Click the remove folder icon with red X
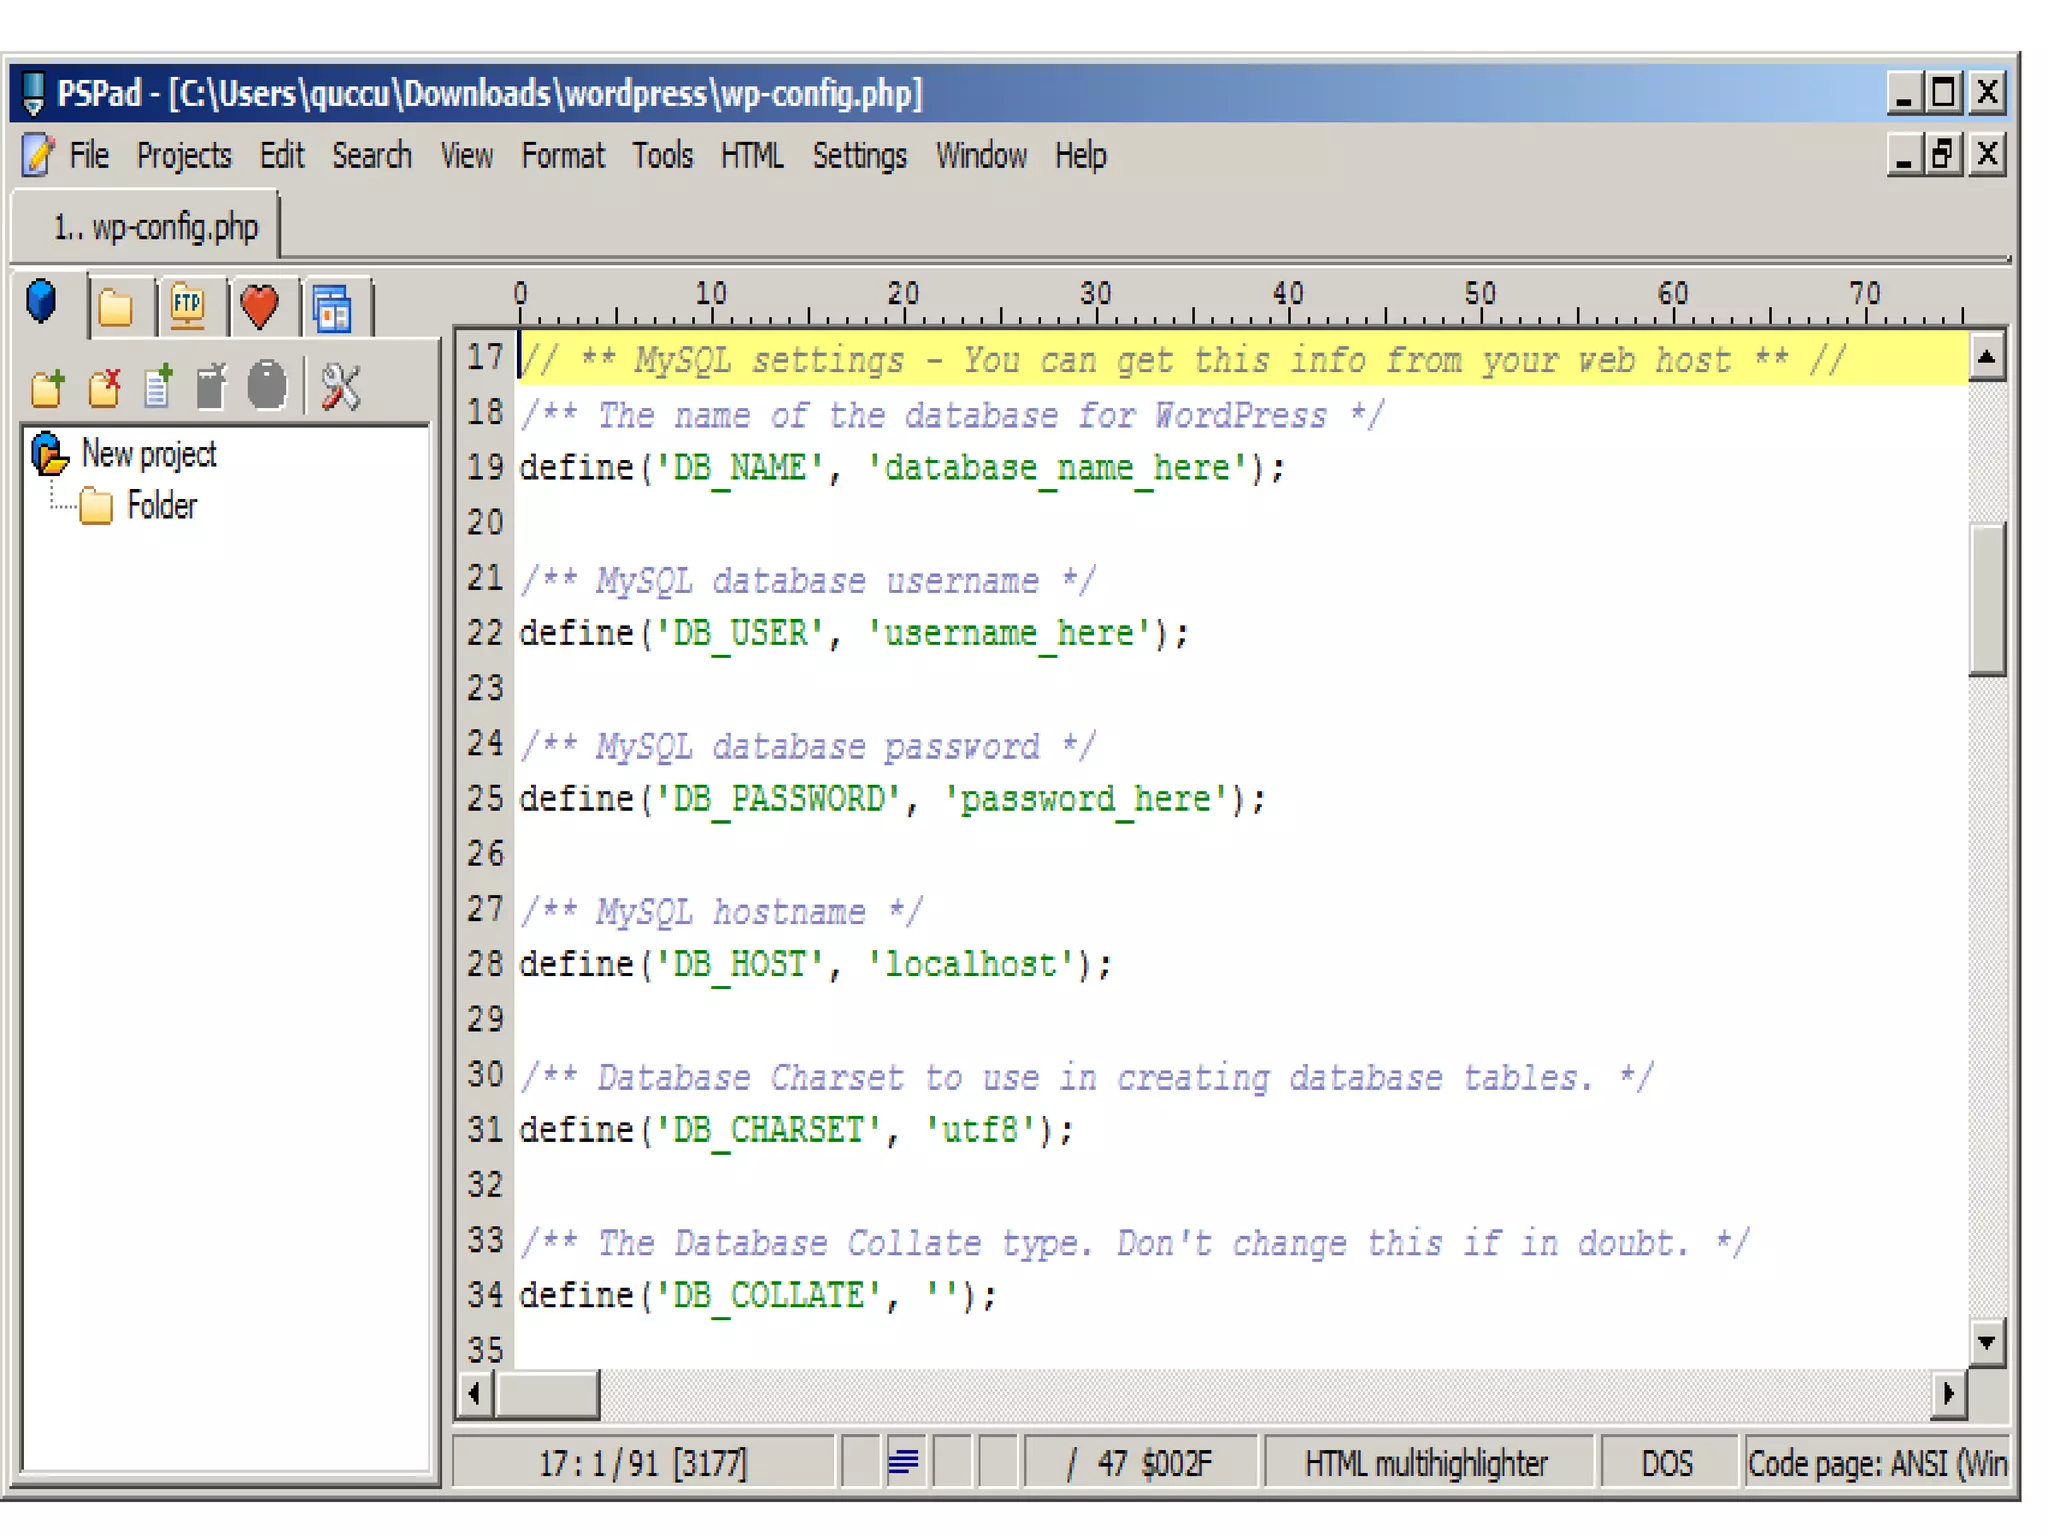 tap(104, 388)
